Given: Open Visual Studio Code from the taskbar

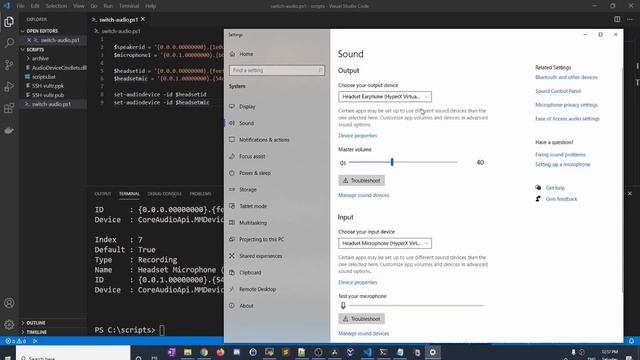Looking at the screenshot, I should [367, 352].
